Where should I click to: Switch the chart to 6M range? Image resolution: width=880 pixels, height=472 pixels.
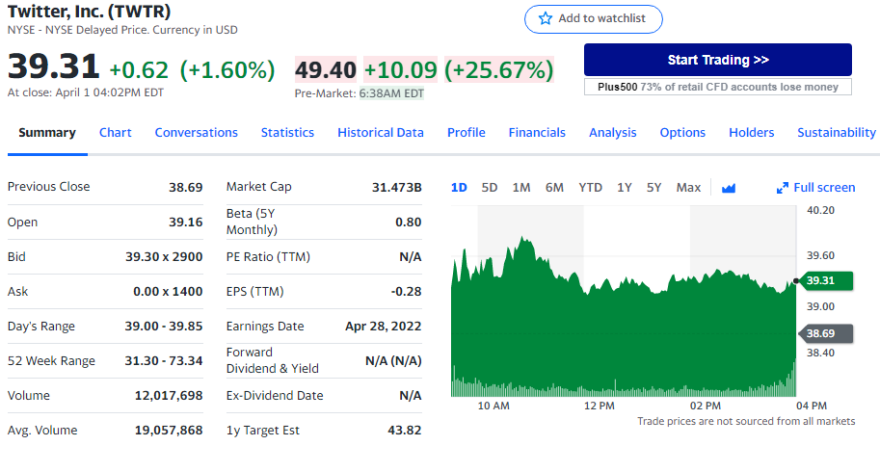tap(554, 188)
